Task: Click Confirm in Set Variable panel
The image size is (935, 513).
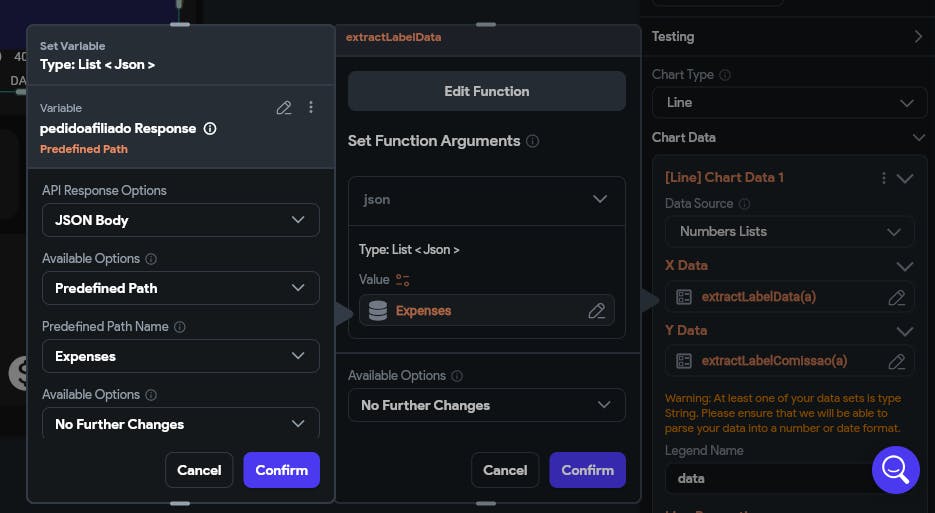Action: [x=281, y=470]
